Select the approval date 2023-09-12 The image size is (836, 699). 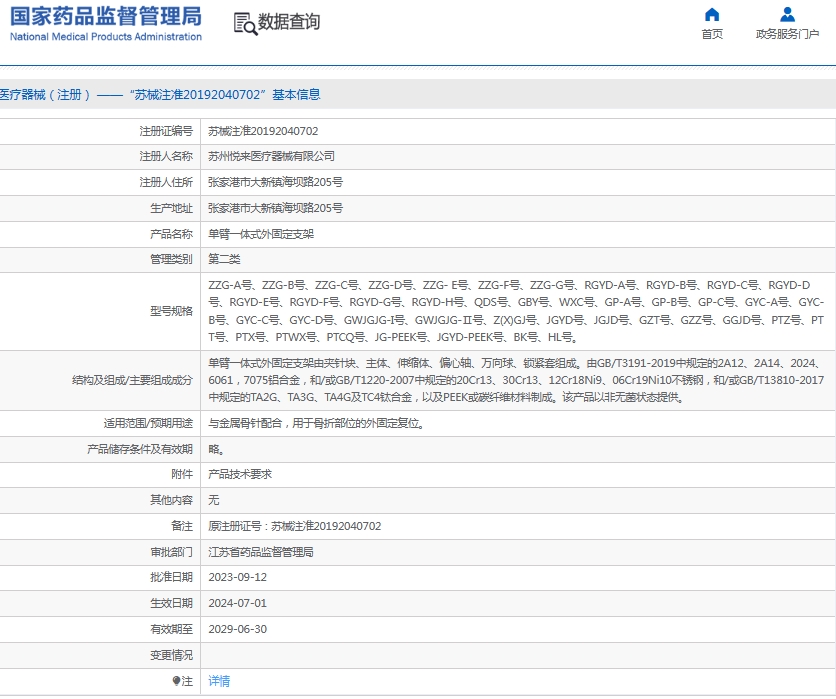click(237, 577)
